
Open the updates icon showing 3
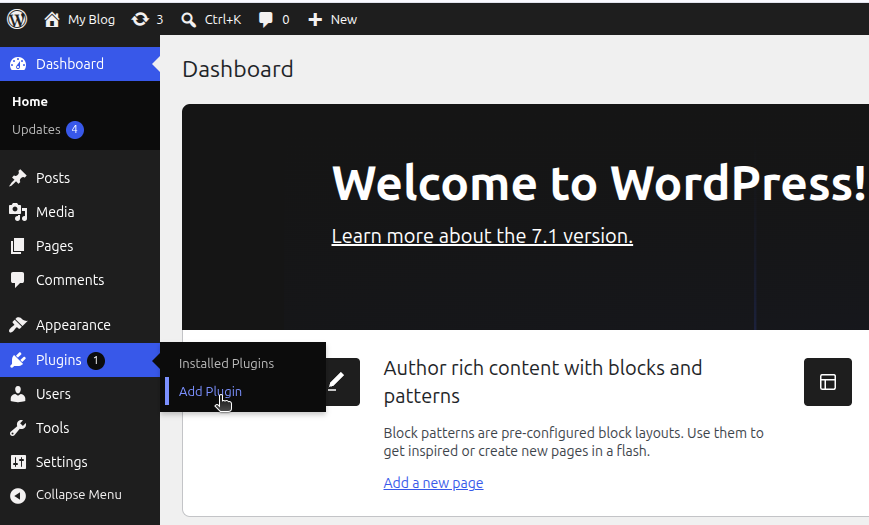click(x=140, y=19)
